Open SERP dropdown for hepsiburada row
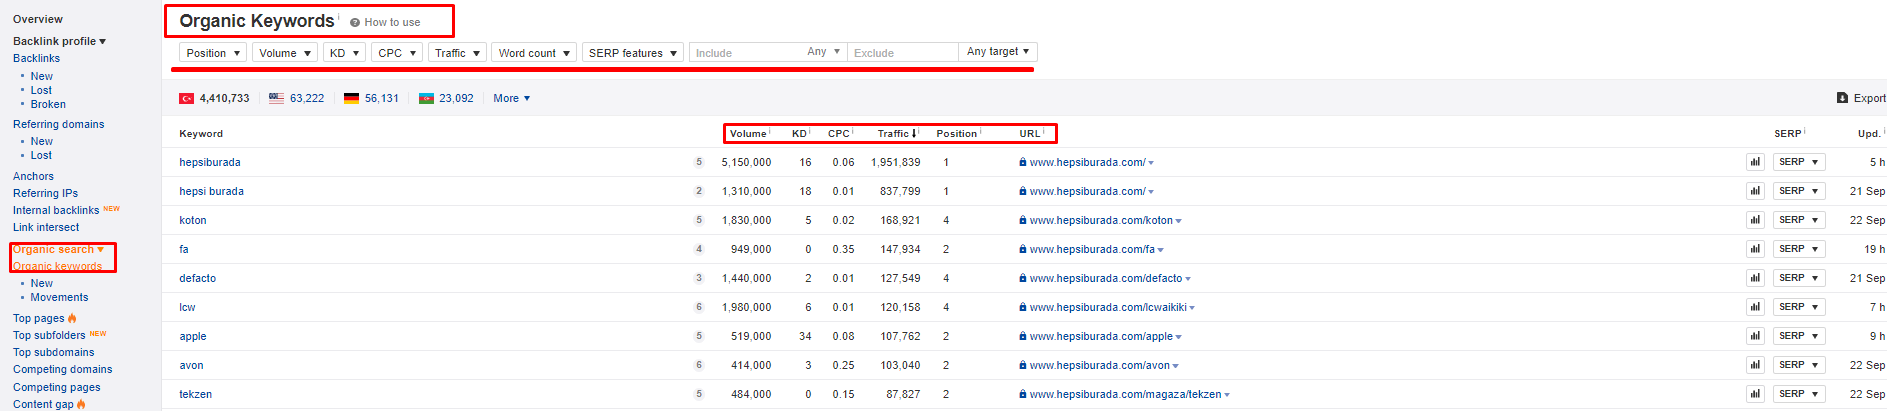The width and height of the screenshot is (1887, 411). pyautogui.click(x=1799, y=162)
